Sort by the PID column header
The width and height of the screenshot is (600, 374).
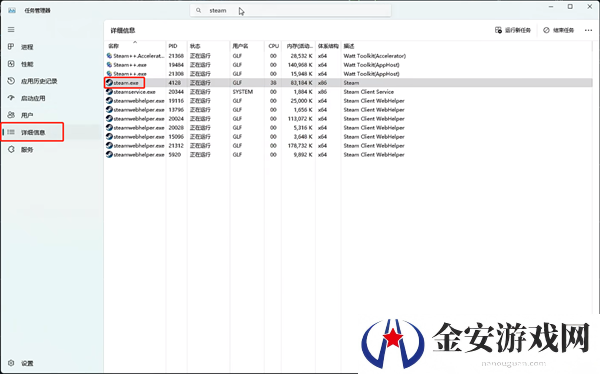tap(173, 46)
